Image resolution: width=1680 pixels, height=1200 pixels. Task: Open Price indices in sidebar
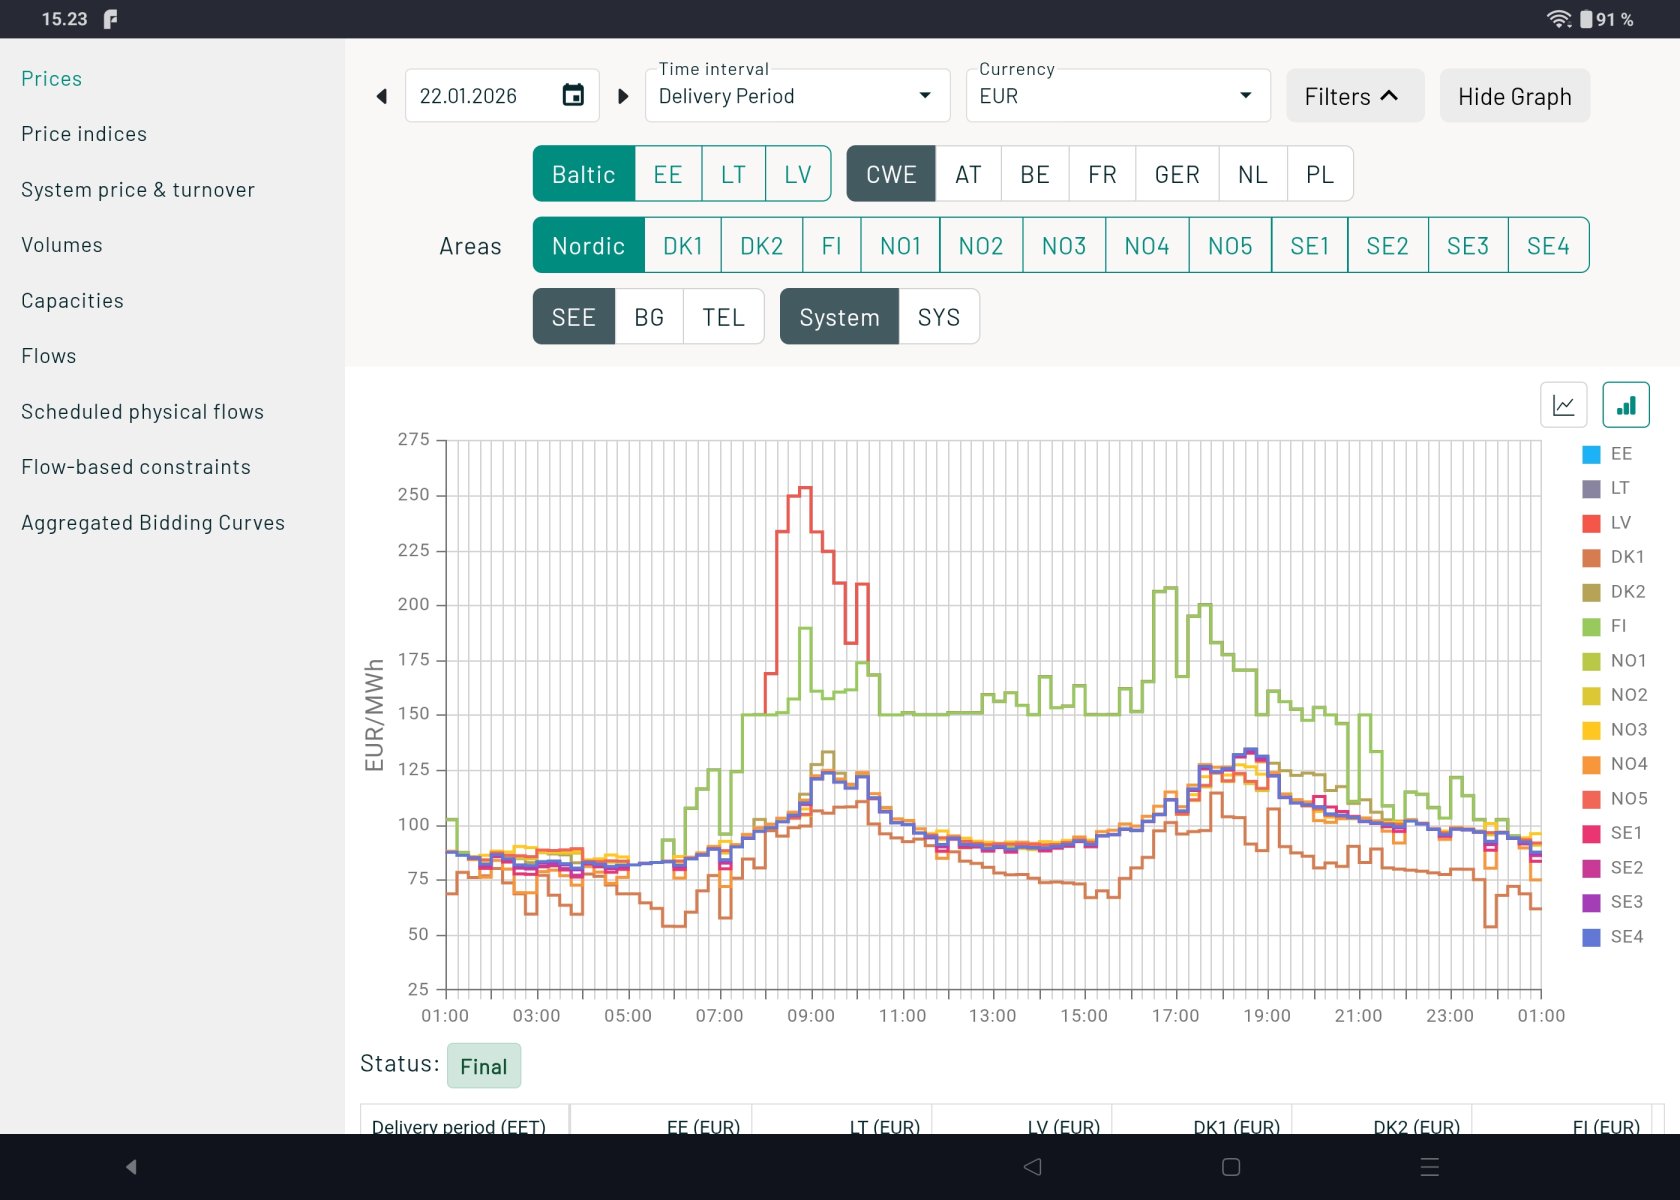point(84,134)
